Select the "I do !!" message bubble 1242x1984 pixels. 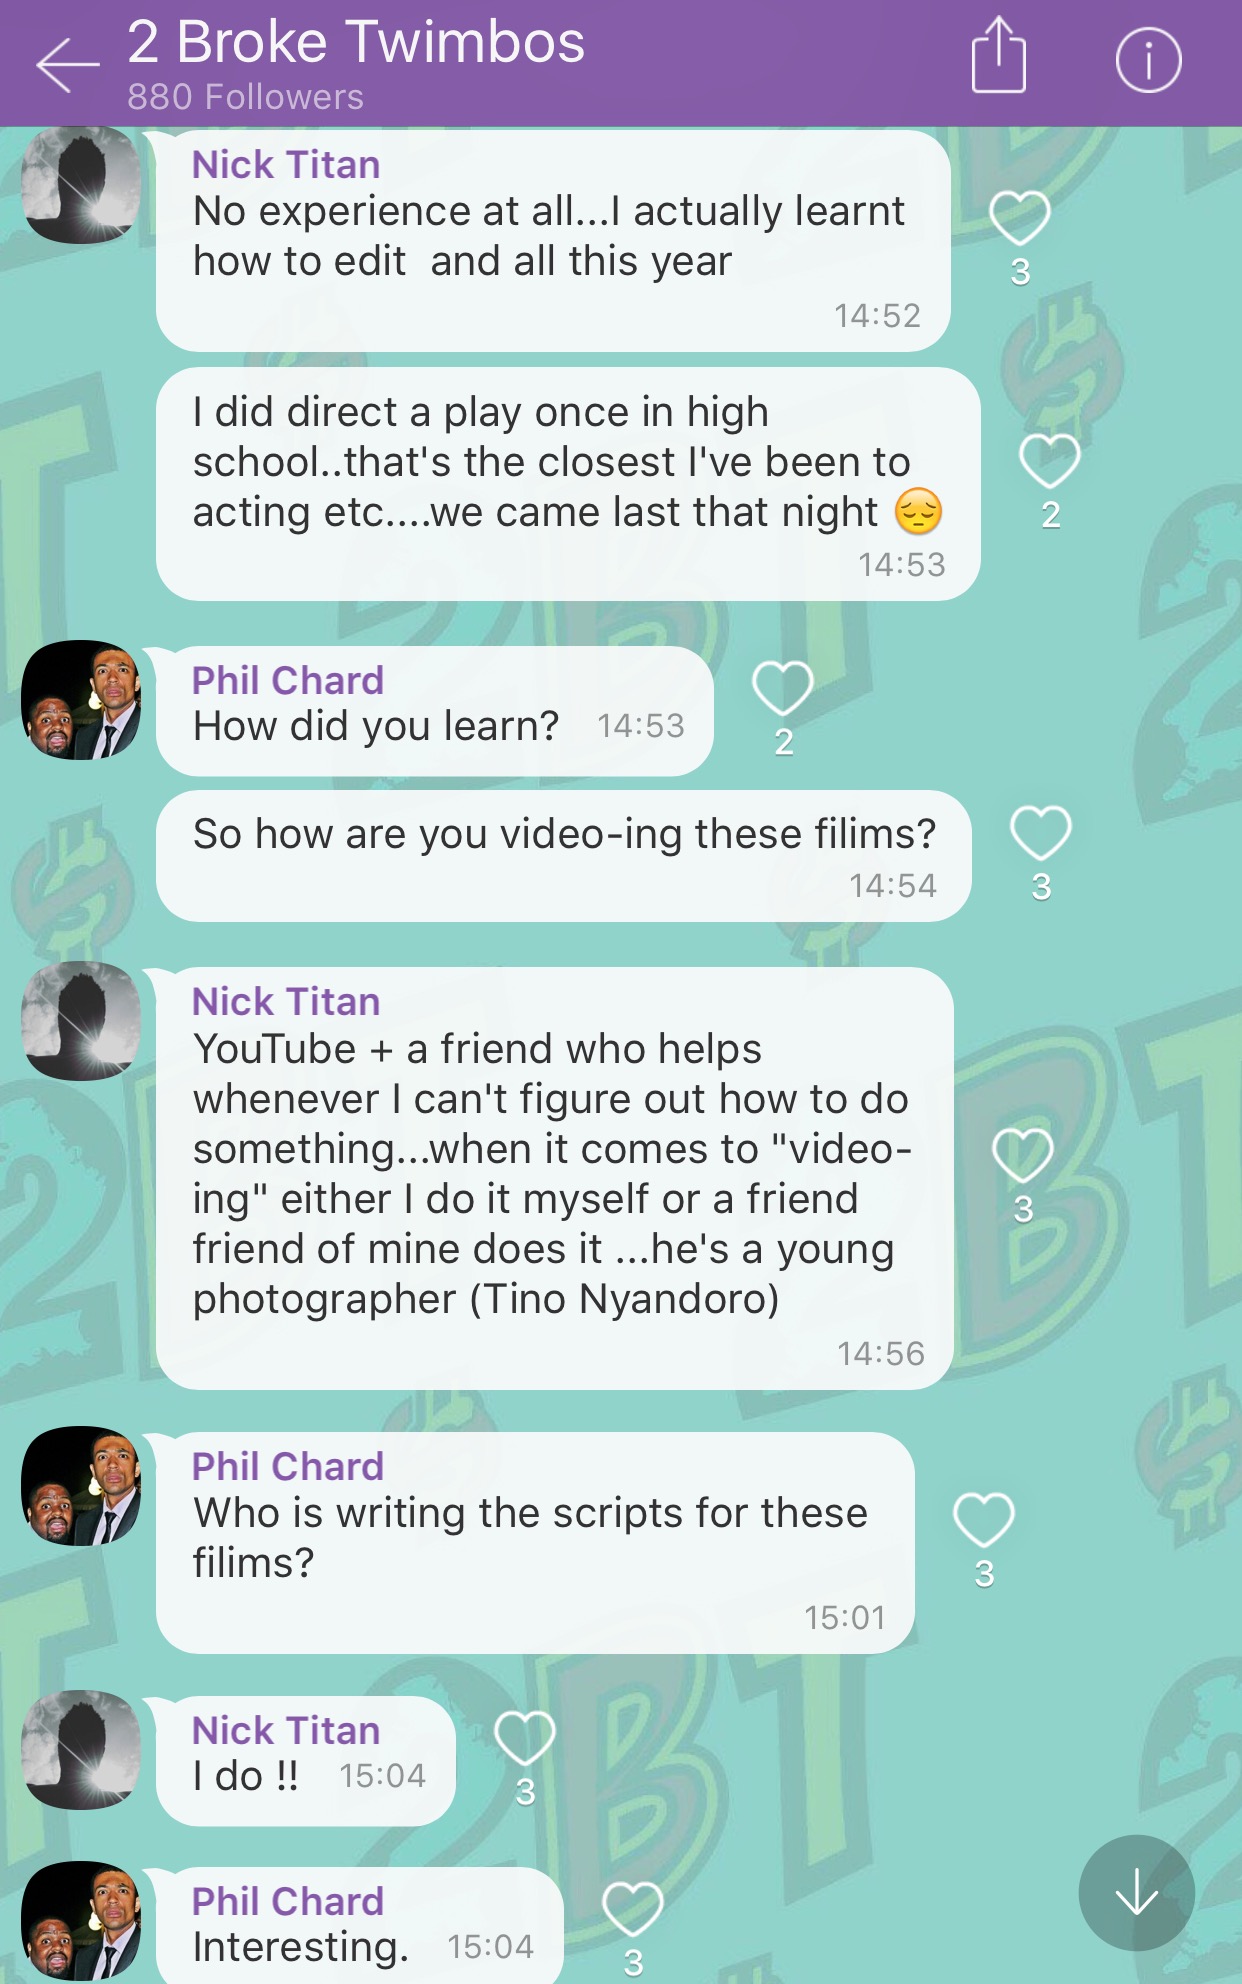pos(306,1761)
